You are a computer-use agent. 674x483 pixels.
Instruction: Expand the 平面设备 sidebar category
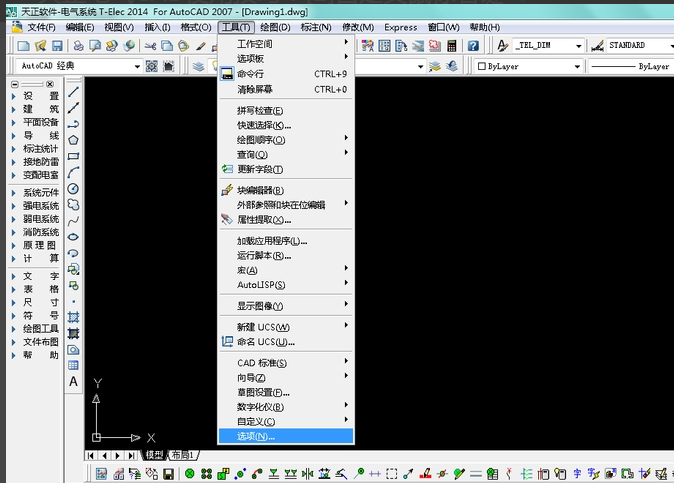pos(35,122)
